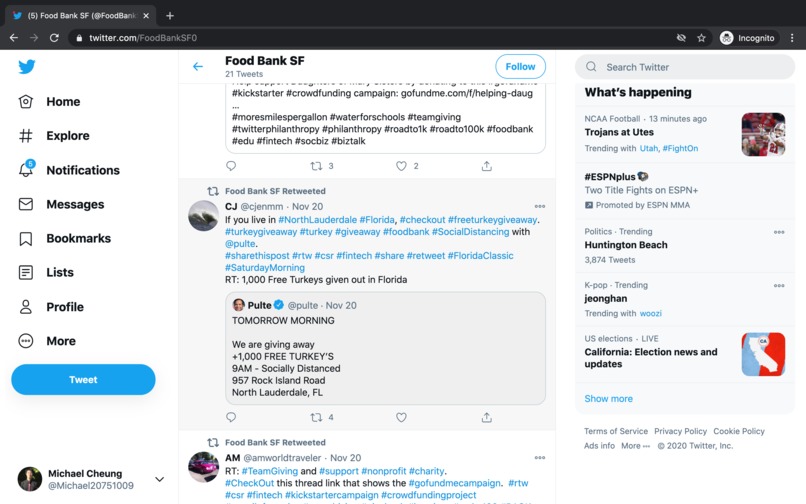Open the Privacy Policy link
Image resolution: width=806 pixels, height=504 pixels.
point(681,431)
